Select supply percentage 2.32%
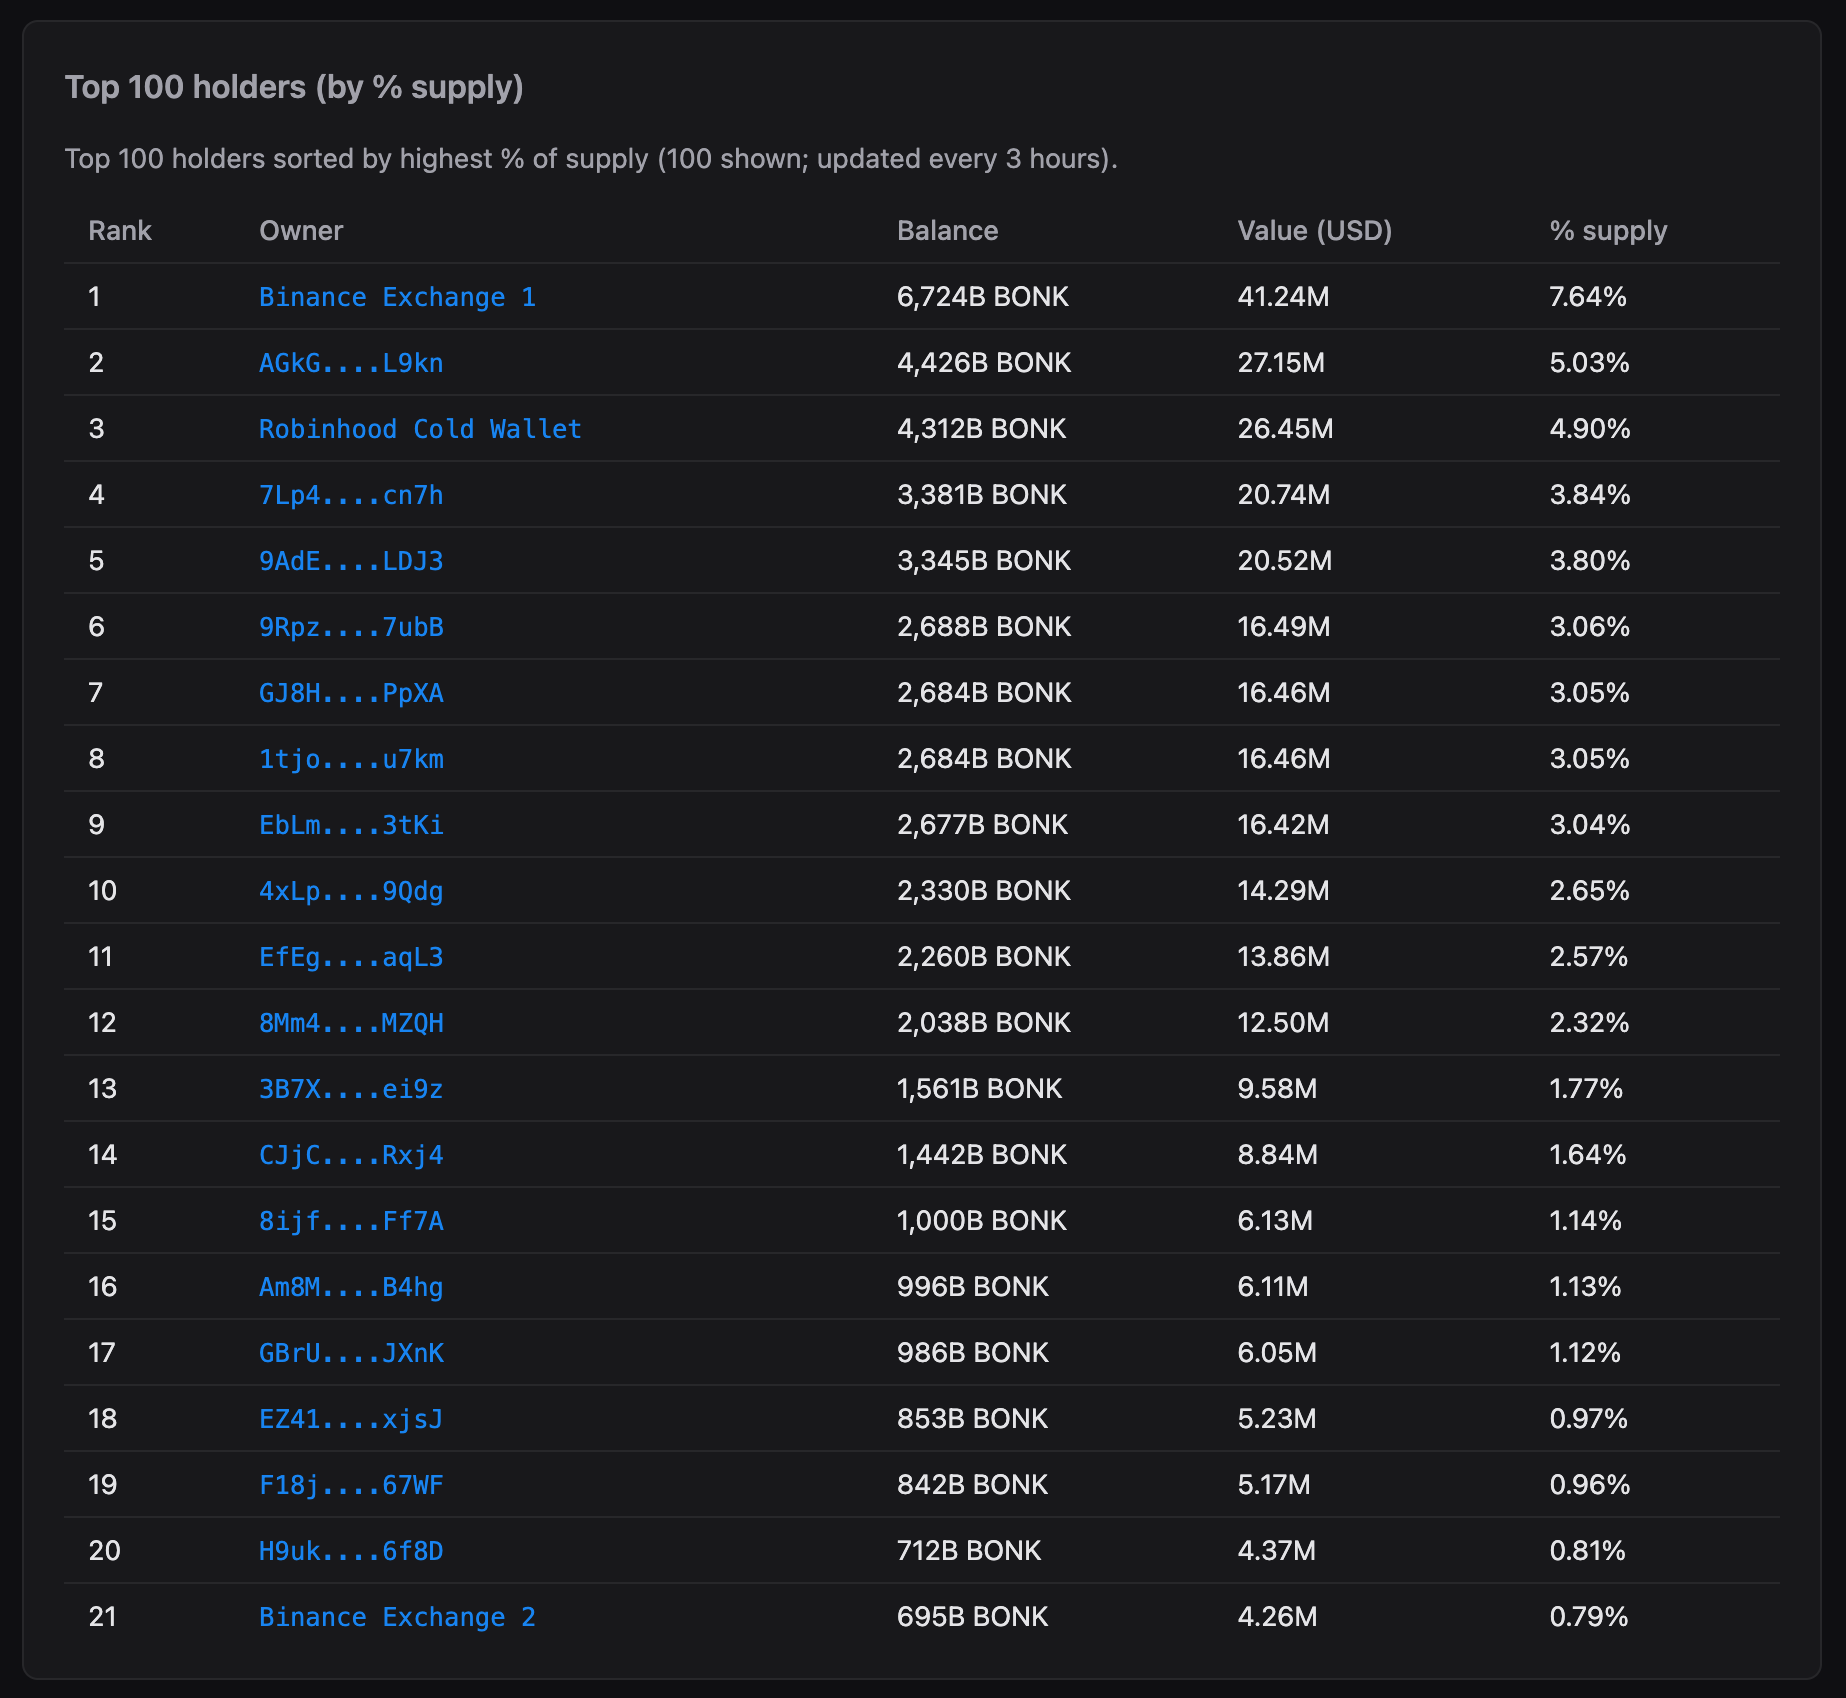 (x=1590, y=1023)
